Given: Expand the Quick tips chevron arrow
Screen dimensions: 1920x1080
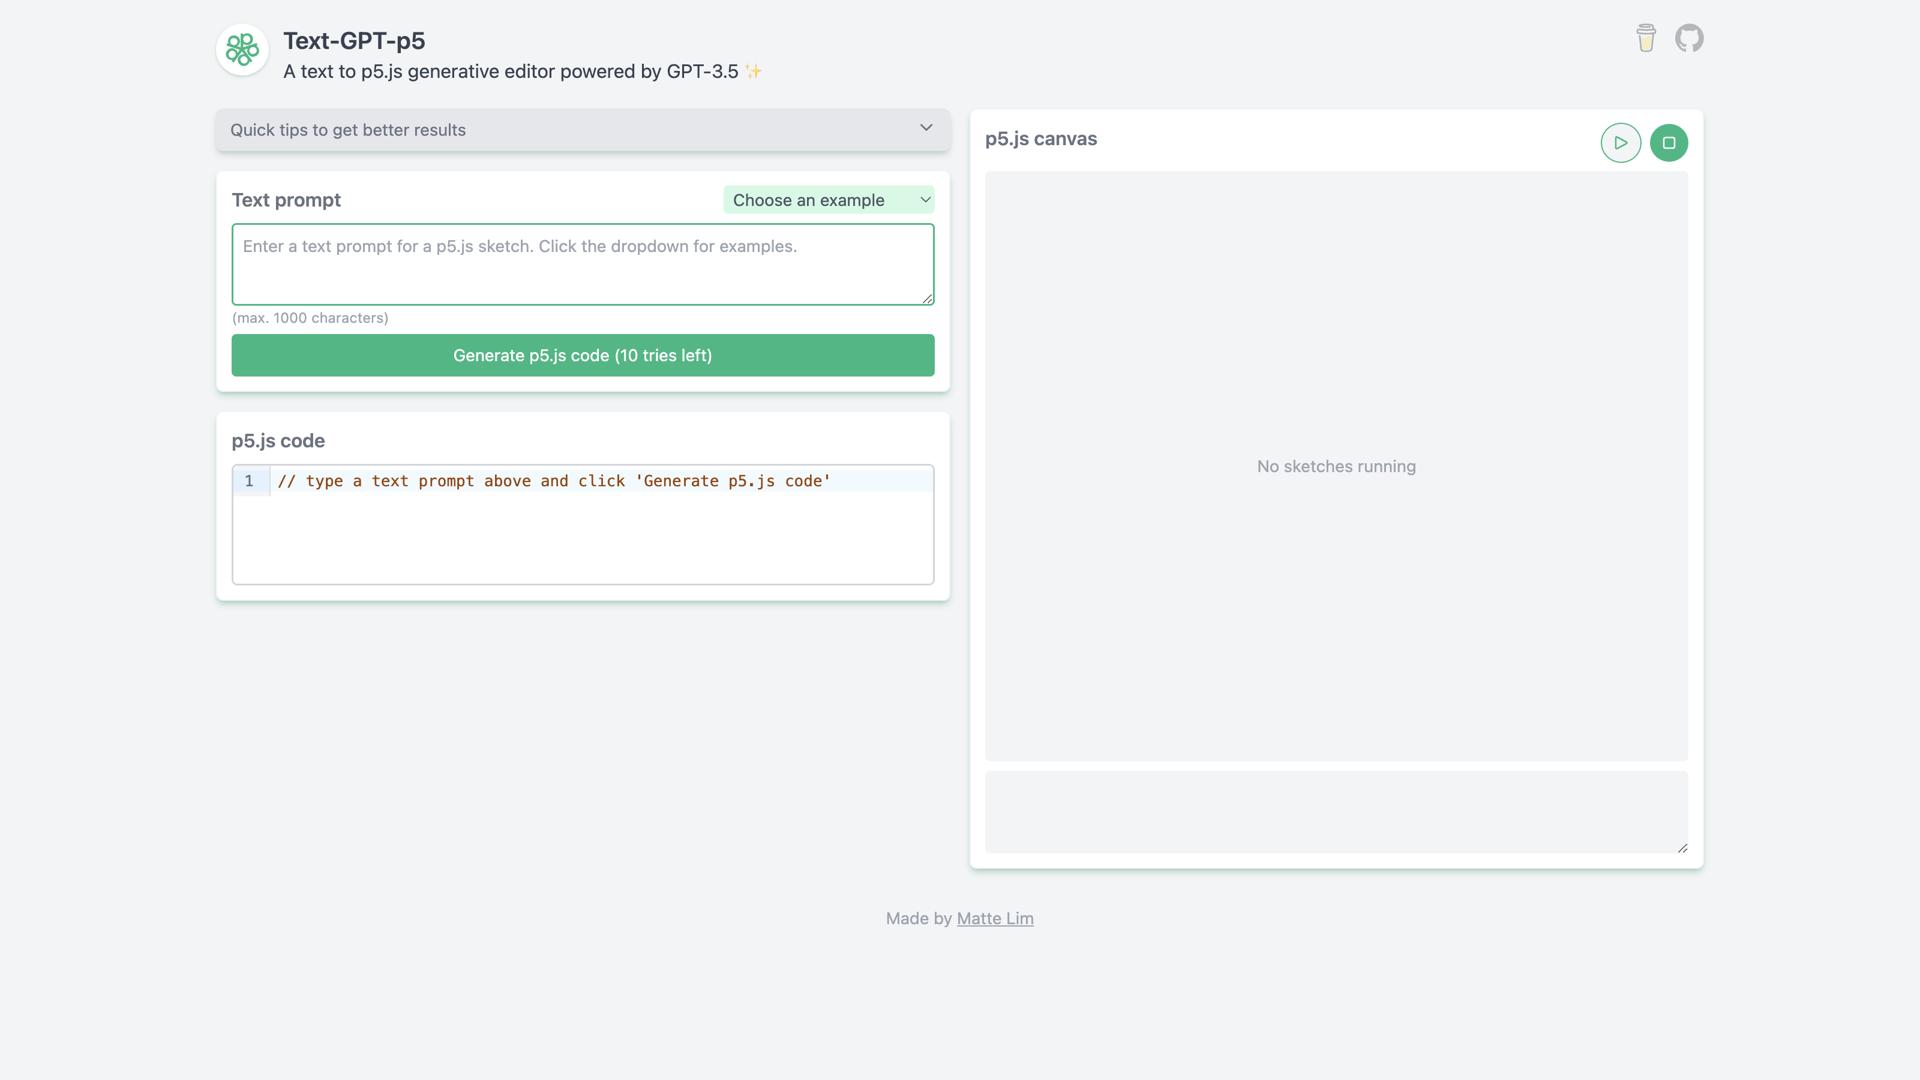Looking at the screenshot, I should click(926, 128).
